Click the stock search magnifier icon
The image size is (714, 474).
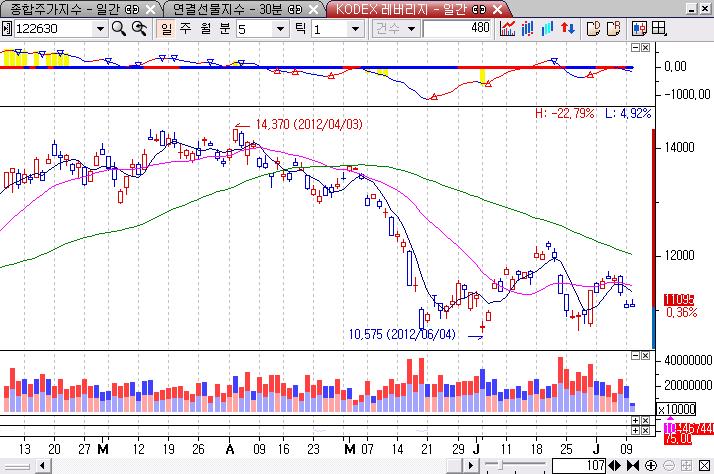tap(118, 29)
